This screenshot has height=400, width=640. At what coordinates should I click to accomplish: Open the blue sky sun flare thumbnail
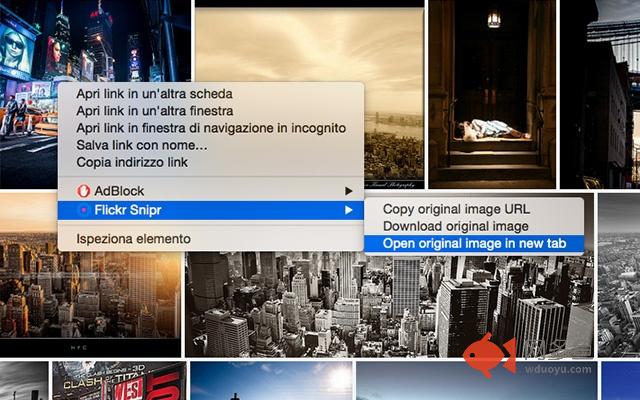coord(271,381)
